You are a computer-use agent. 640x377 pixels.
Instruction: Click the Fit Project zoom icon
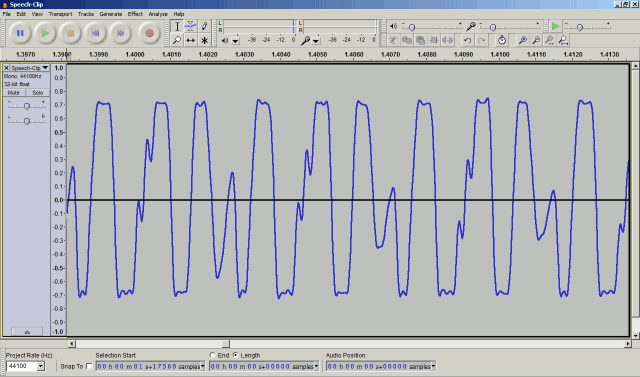pyautogui.click(x=563, y=40)
